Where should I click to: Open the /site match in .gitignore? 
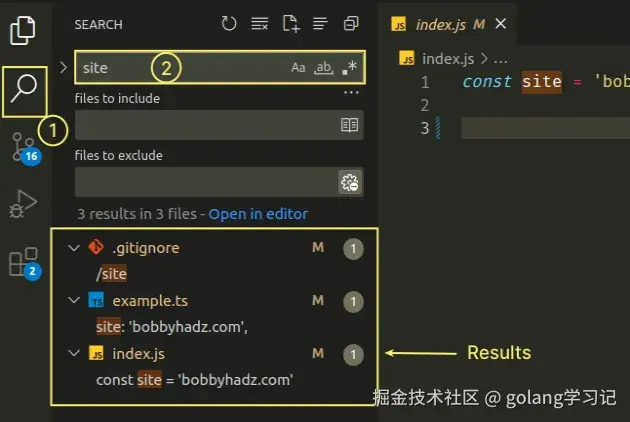(x=111, y=274)
